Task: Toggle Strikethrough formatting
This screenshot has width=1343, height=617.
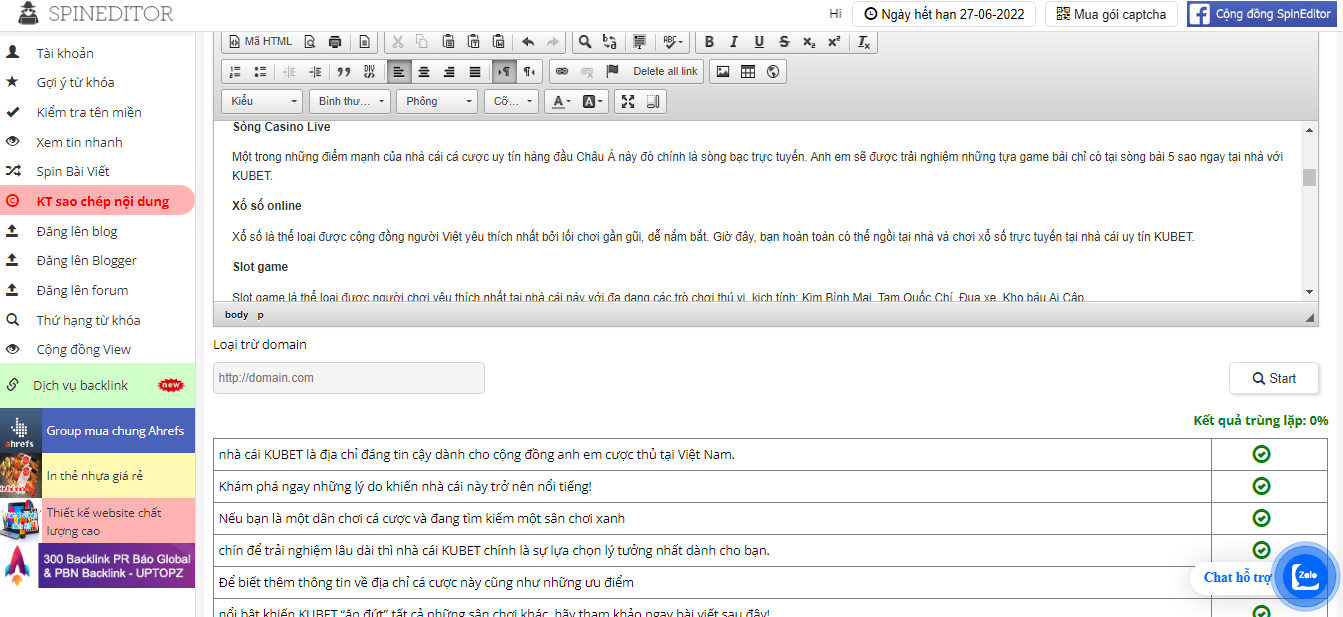Action: (x=784, y=42)
